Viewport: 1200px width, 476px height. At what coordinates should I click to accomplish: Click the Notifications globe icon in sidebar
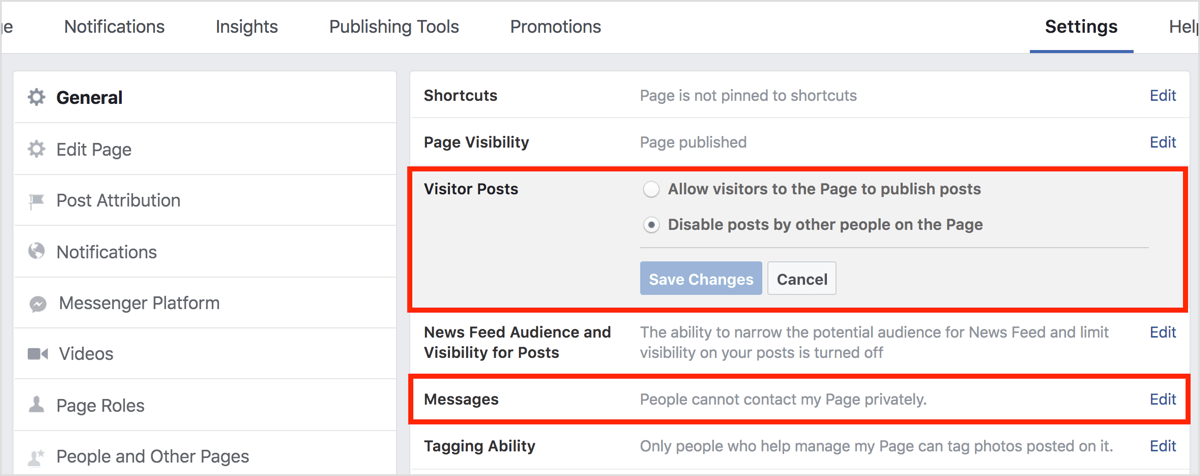point(37,251)
